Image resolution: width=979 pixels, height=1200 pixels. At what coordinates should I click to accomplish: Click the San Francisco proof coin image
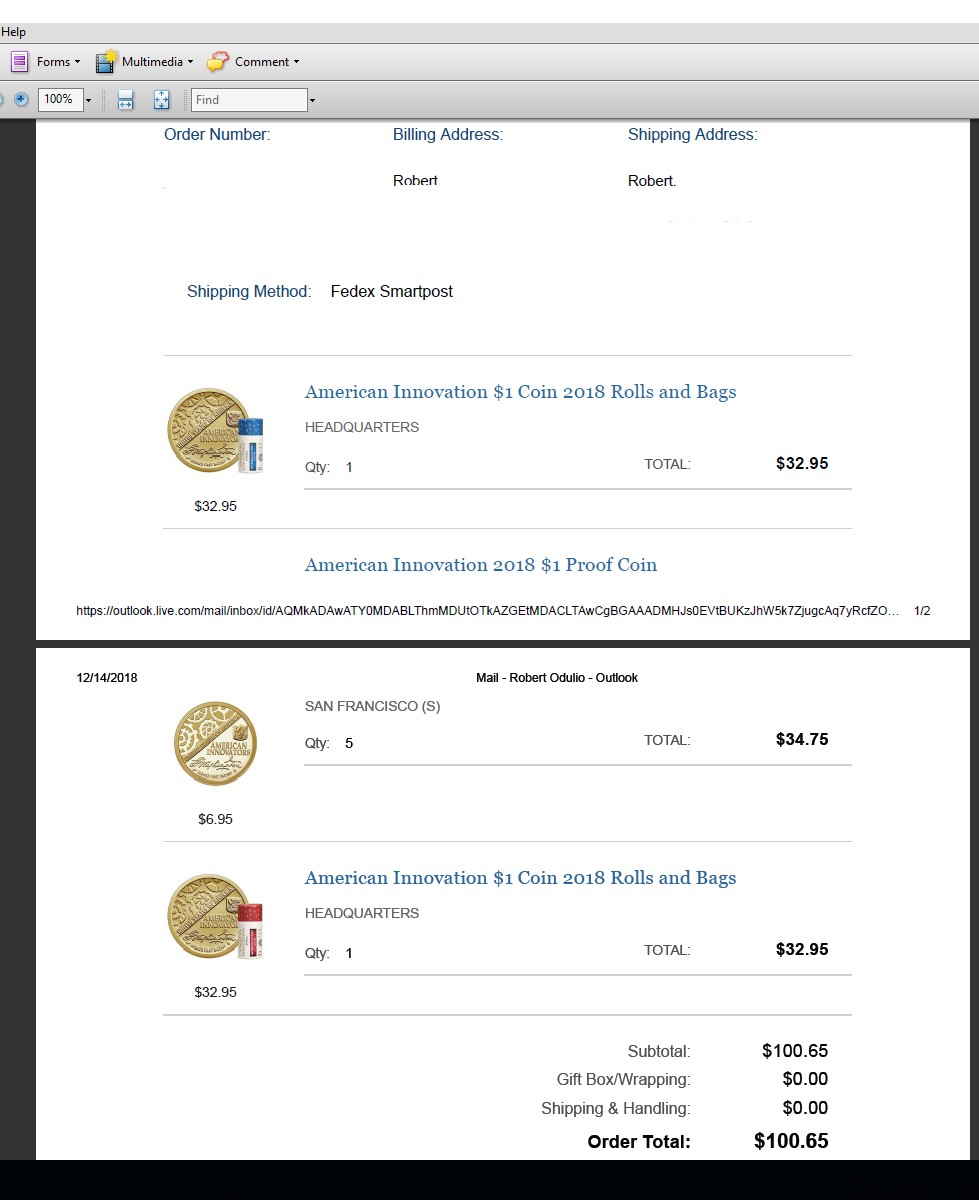click(x=215, y=743)
